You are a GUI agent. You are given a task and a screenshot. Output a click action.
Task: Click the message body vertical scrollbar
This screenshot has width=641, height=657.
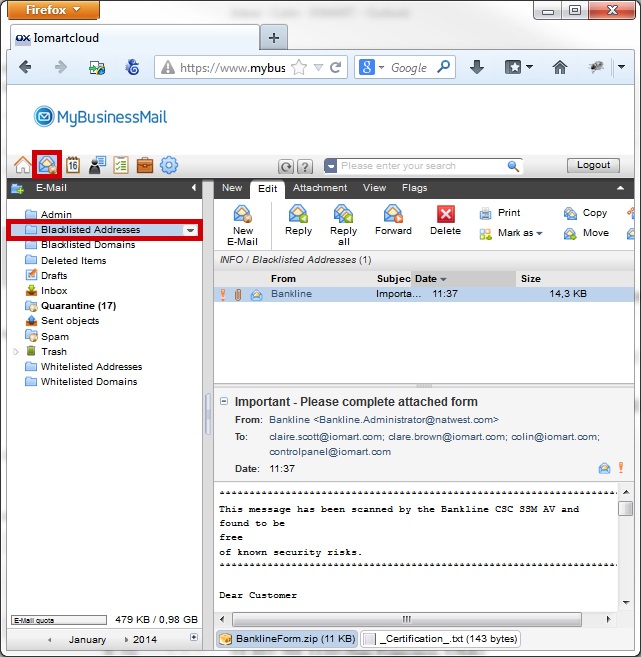[625, 560]
